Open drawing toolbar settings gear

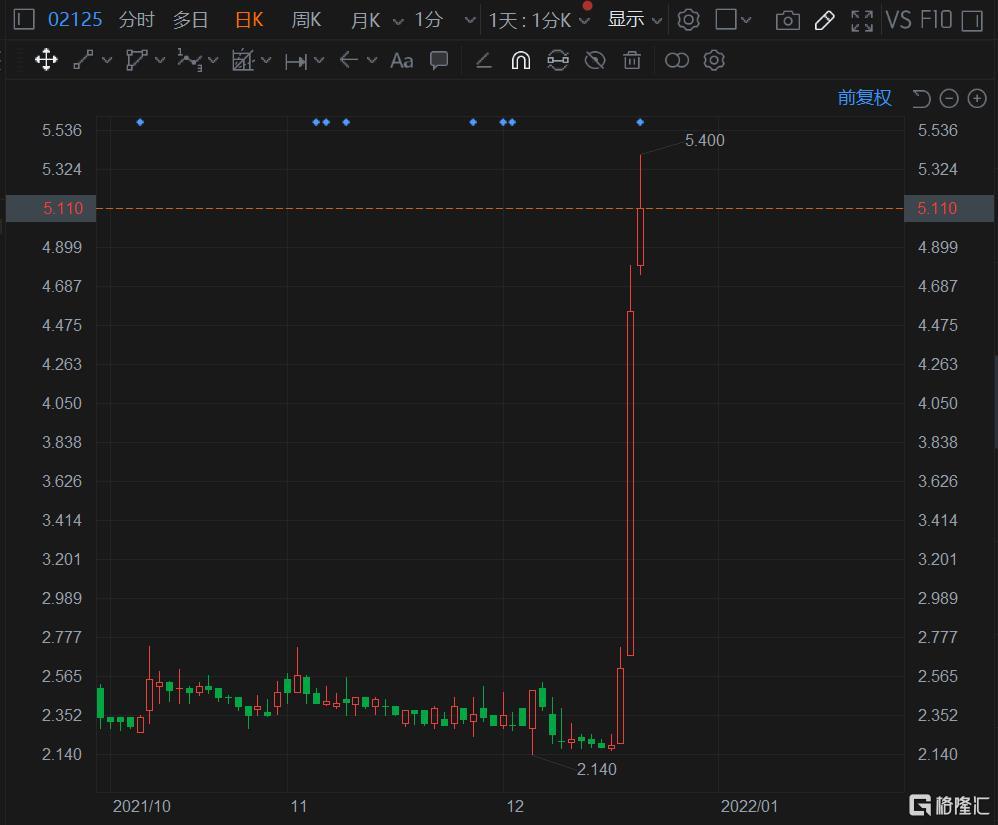pyautogui.click(x=714, y=60)
